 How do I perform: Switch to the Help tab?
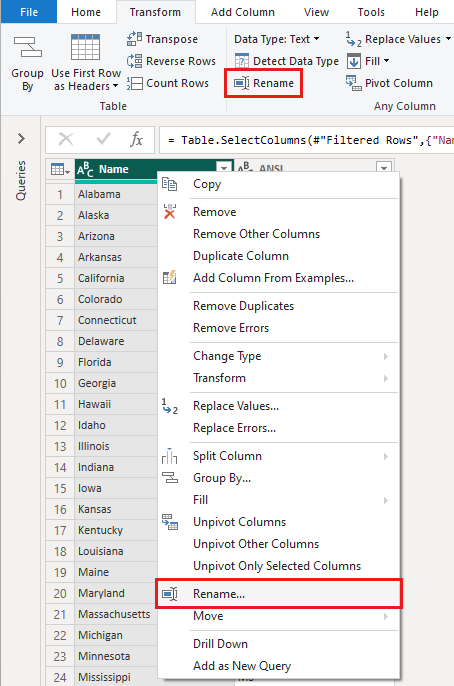point(427,12)
